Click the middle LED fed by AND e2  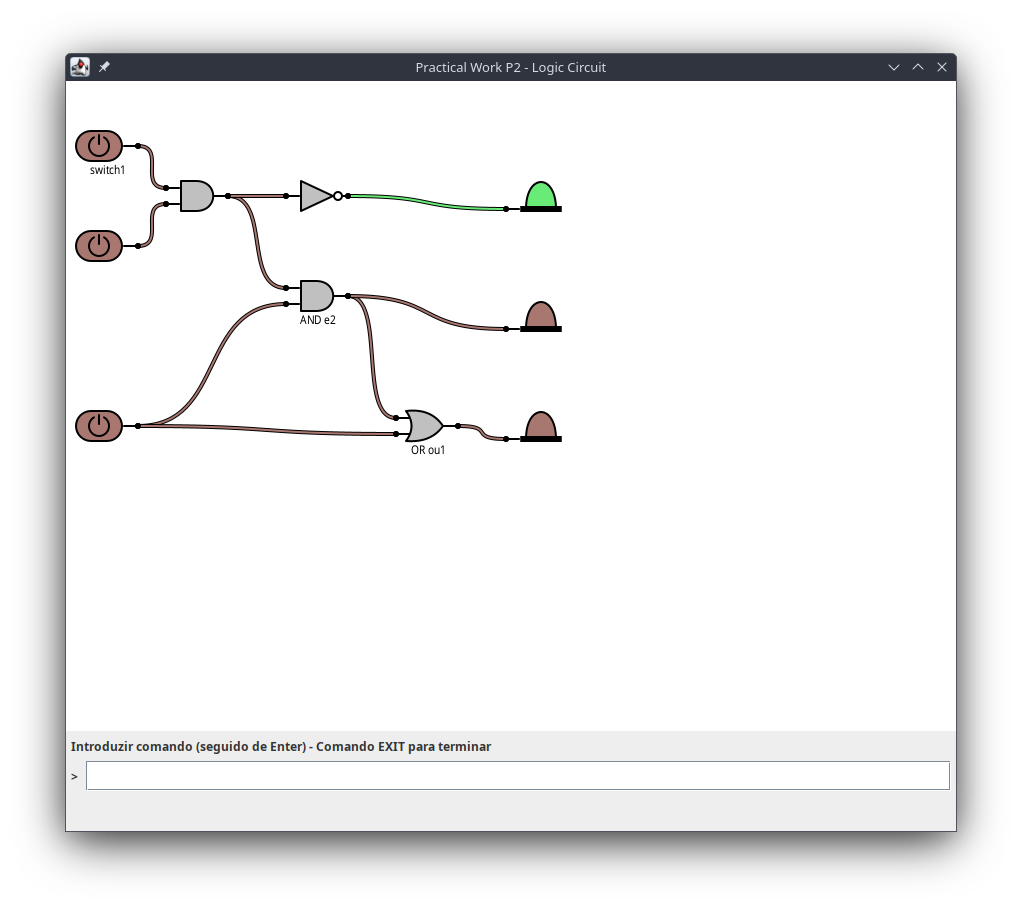pyautogui.click(x=541, y=317)
